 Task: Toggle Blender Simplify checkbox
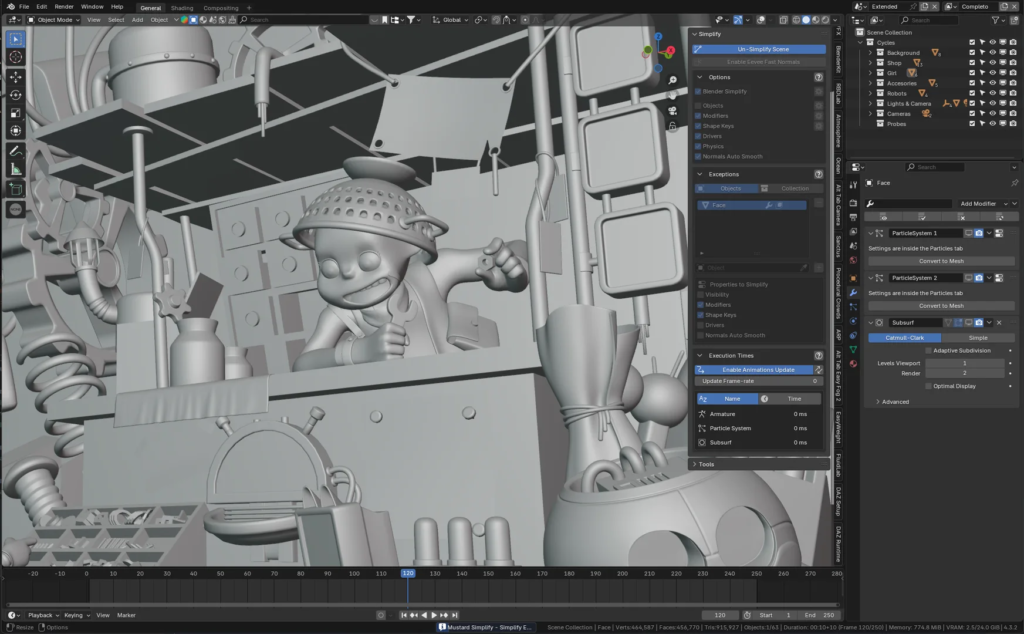pos(698,91)
